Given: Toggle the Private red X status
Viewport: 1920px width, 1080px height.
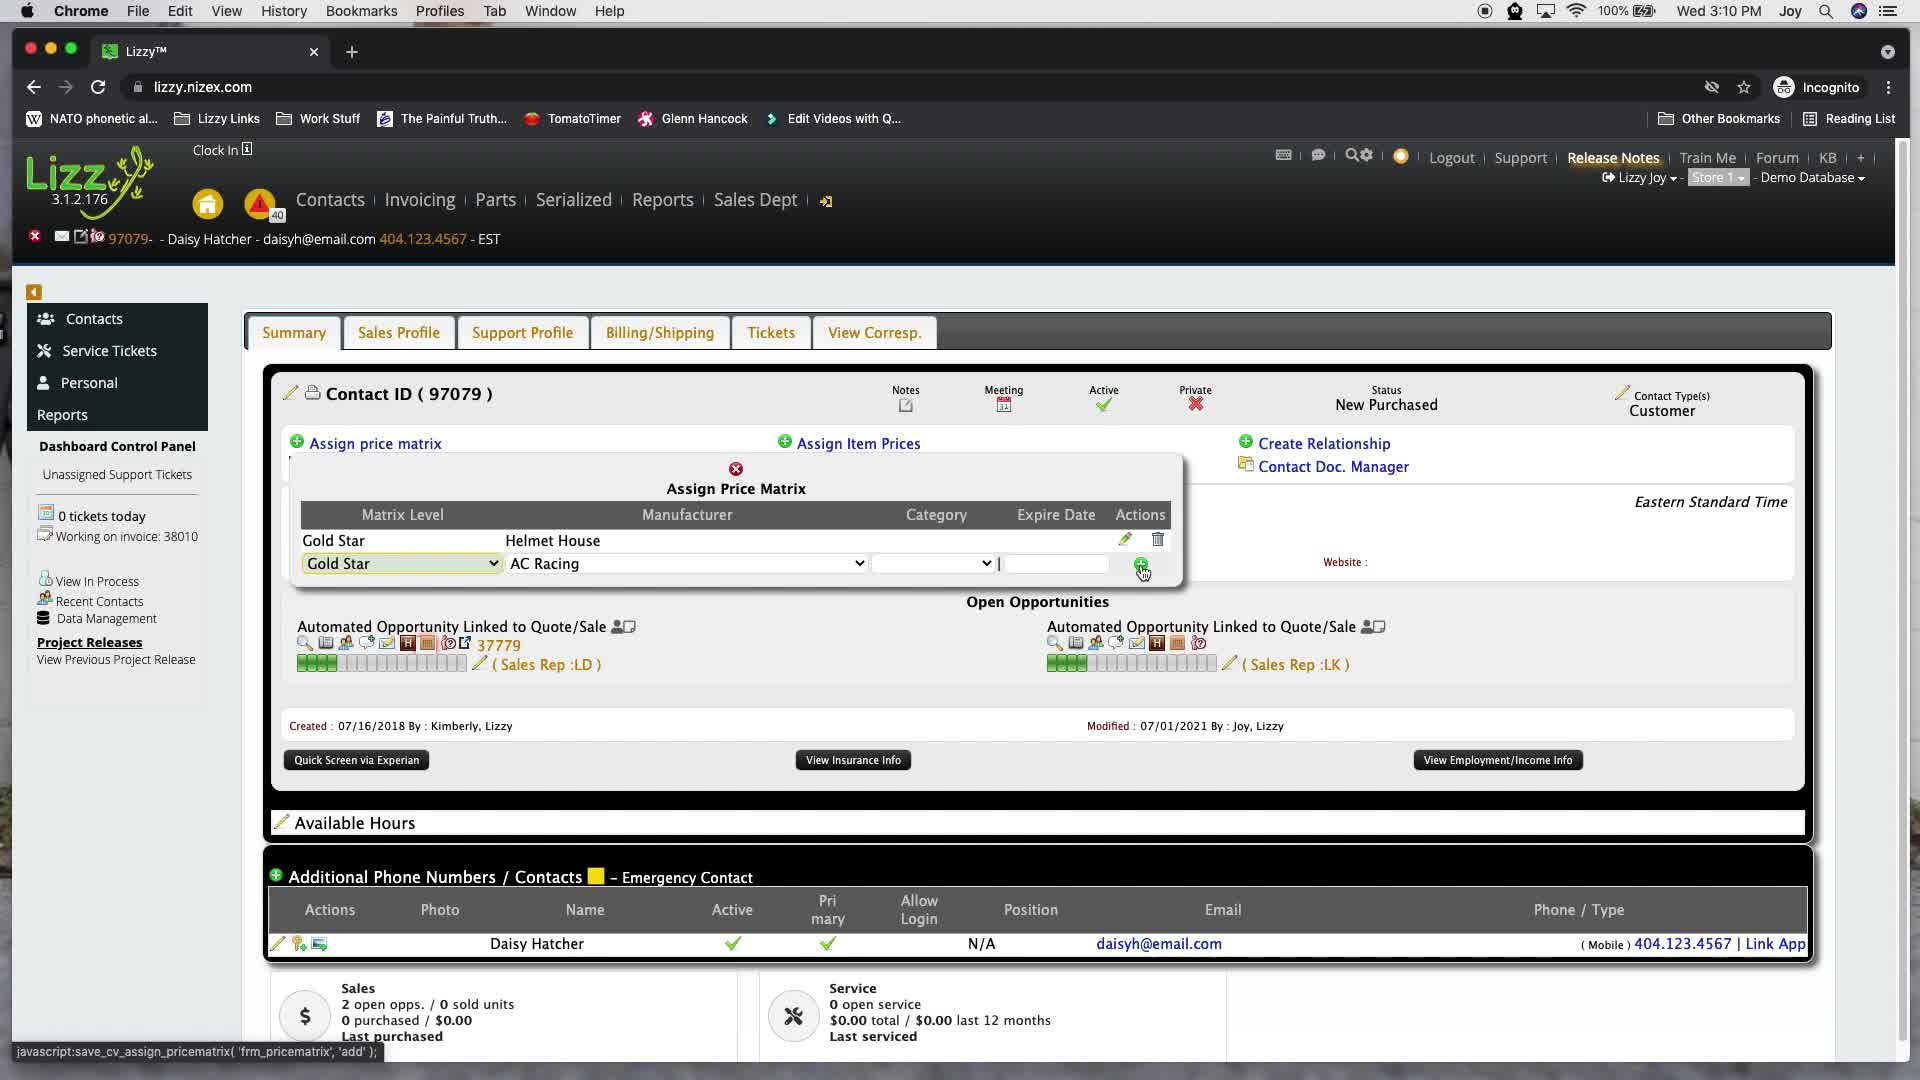Looking at the screenshot, I should tap(1195, 405).
